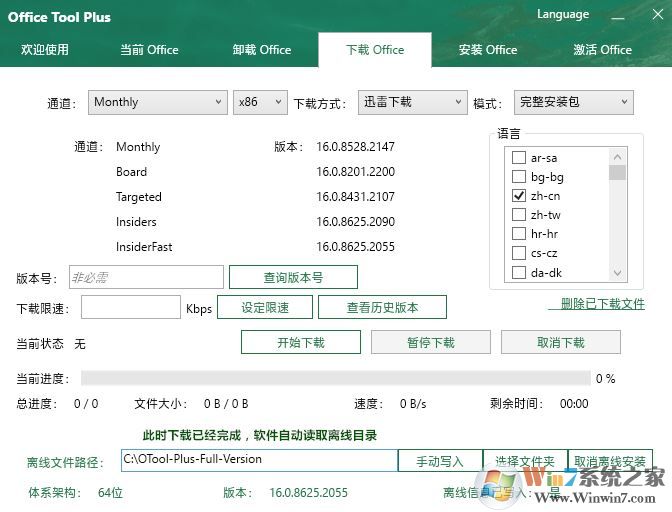Uncheck the zh-cn language checkbox
672x512 pixels.
click(519, 196)
